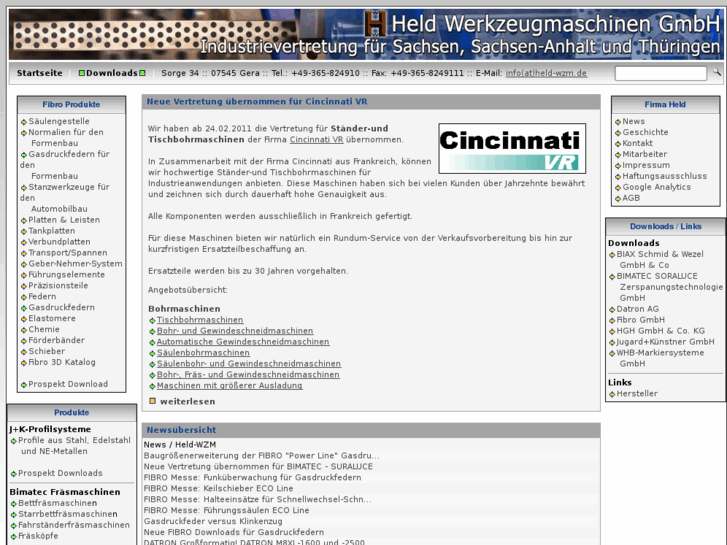The width and height of the screenshot is (727, 545).
Task: Select Transport/Spannen link
Action: [x=68, y=253]
